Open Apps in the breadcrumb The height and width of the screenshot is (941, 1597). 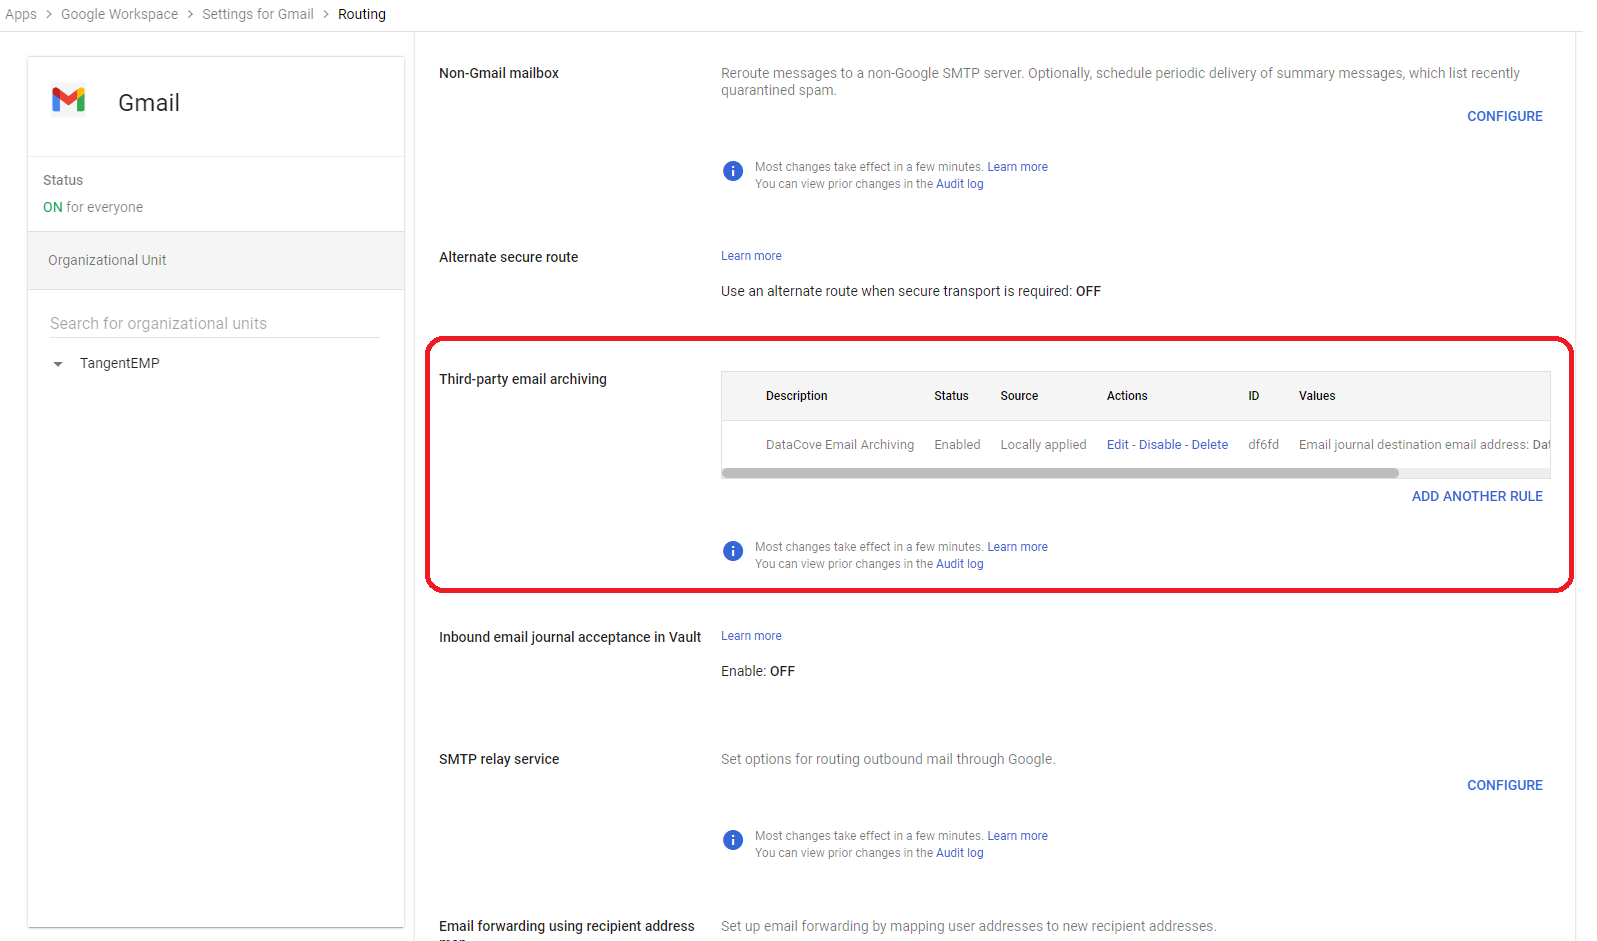tap(21, 14)
